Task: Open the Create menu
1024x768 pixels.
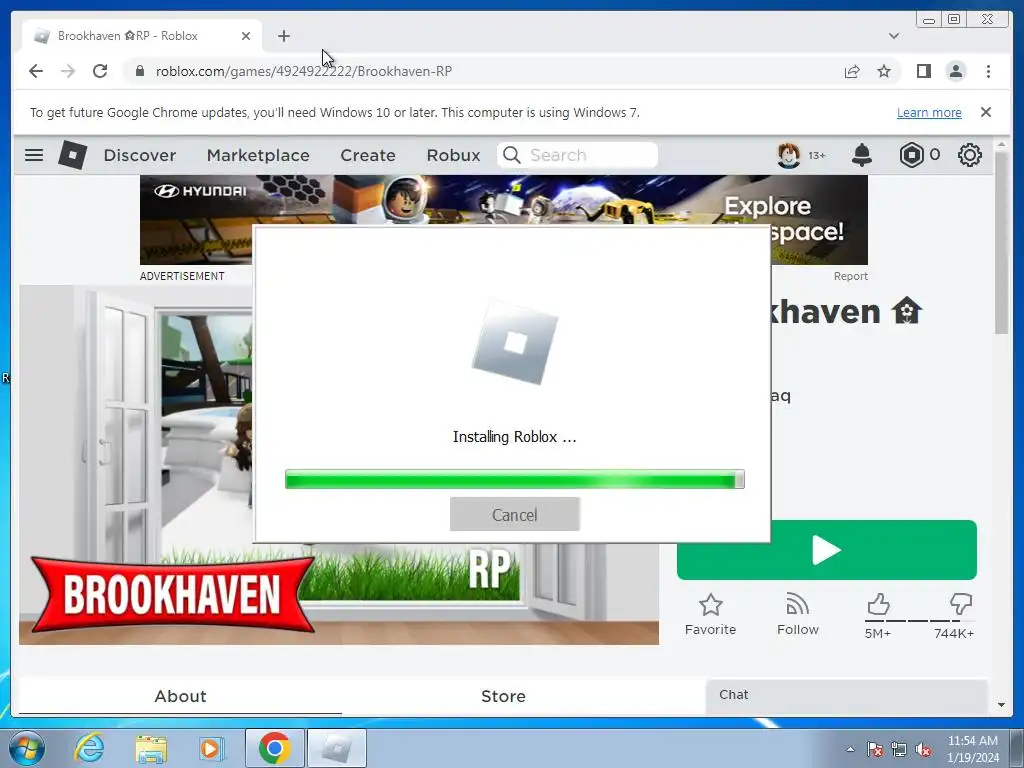Action: tap(368, 155)
